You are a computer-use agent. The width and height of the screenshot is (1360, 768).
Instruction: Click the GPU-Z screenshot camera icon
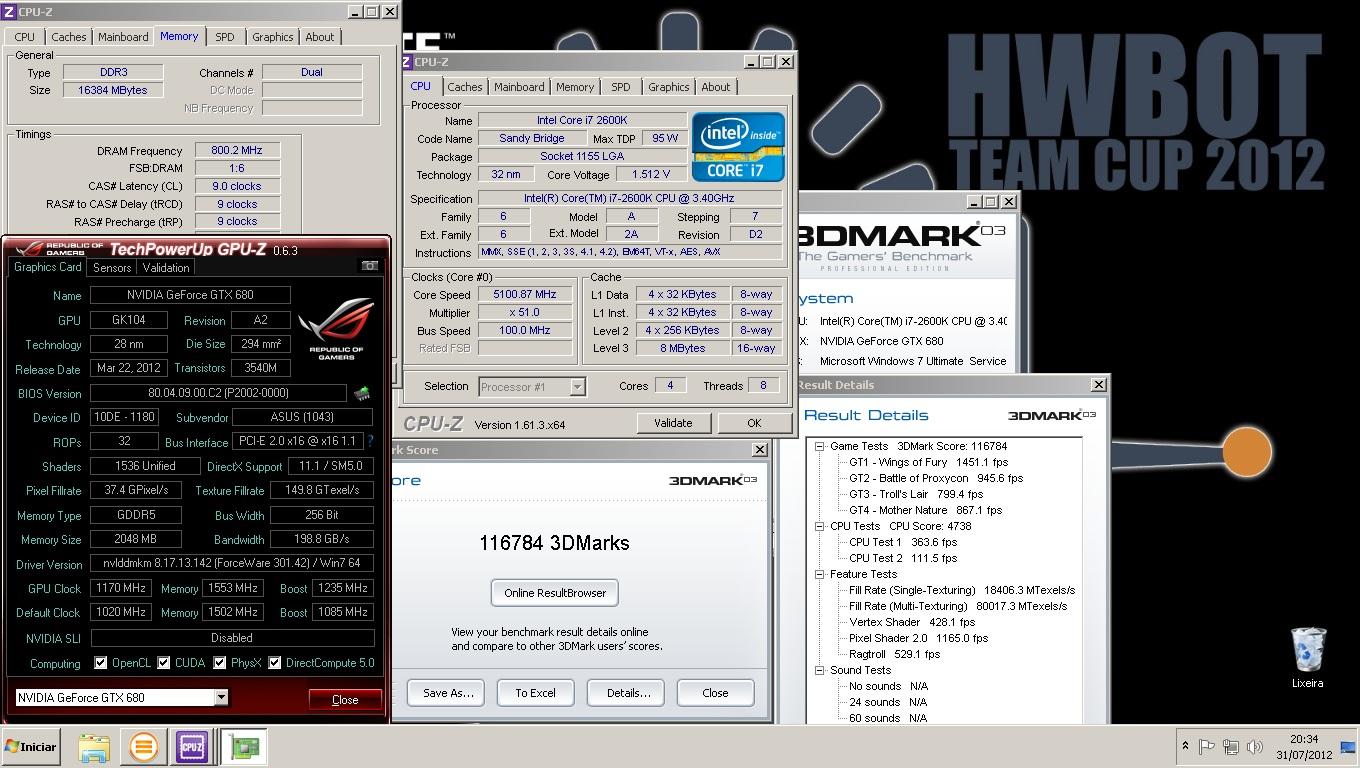370,266
